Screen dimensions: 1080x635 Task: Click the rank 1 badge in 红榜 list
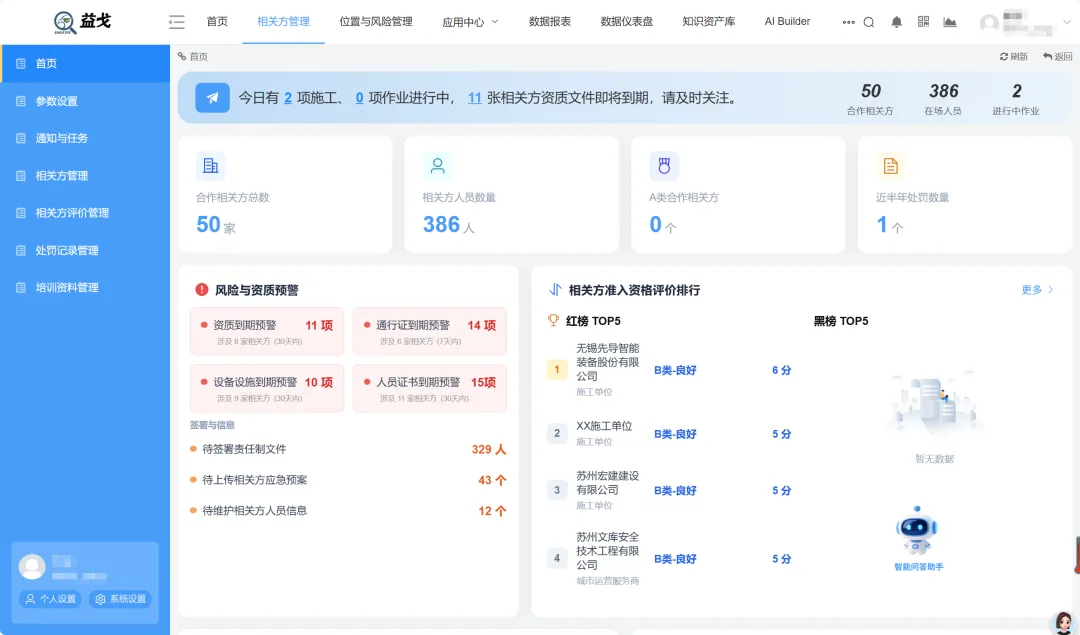(557, 370)
